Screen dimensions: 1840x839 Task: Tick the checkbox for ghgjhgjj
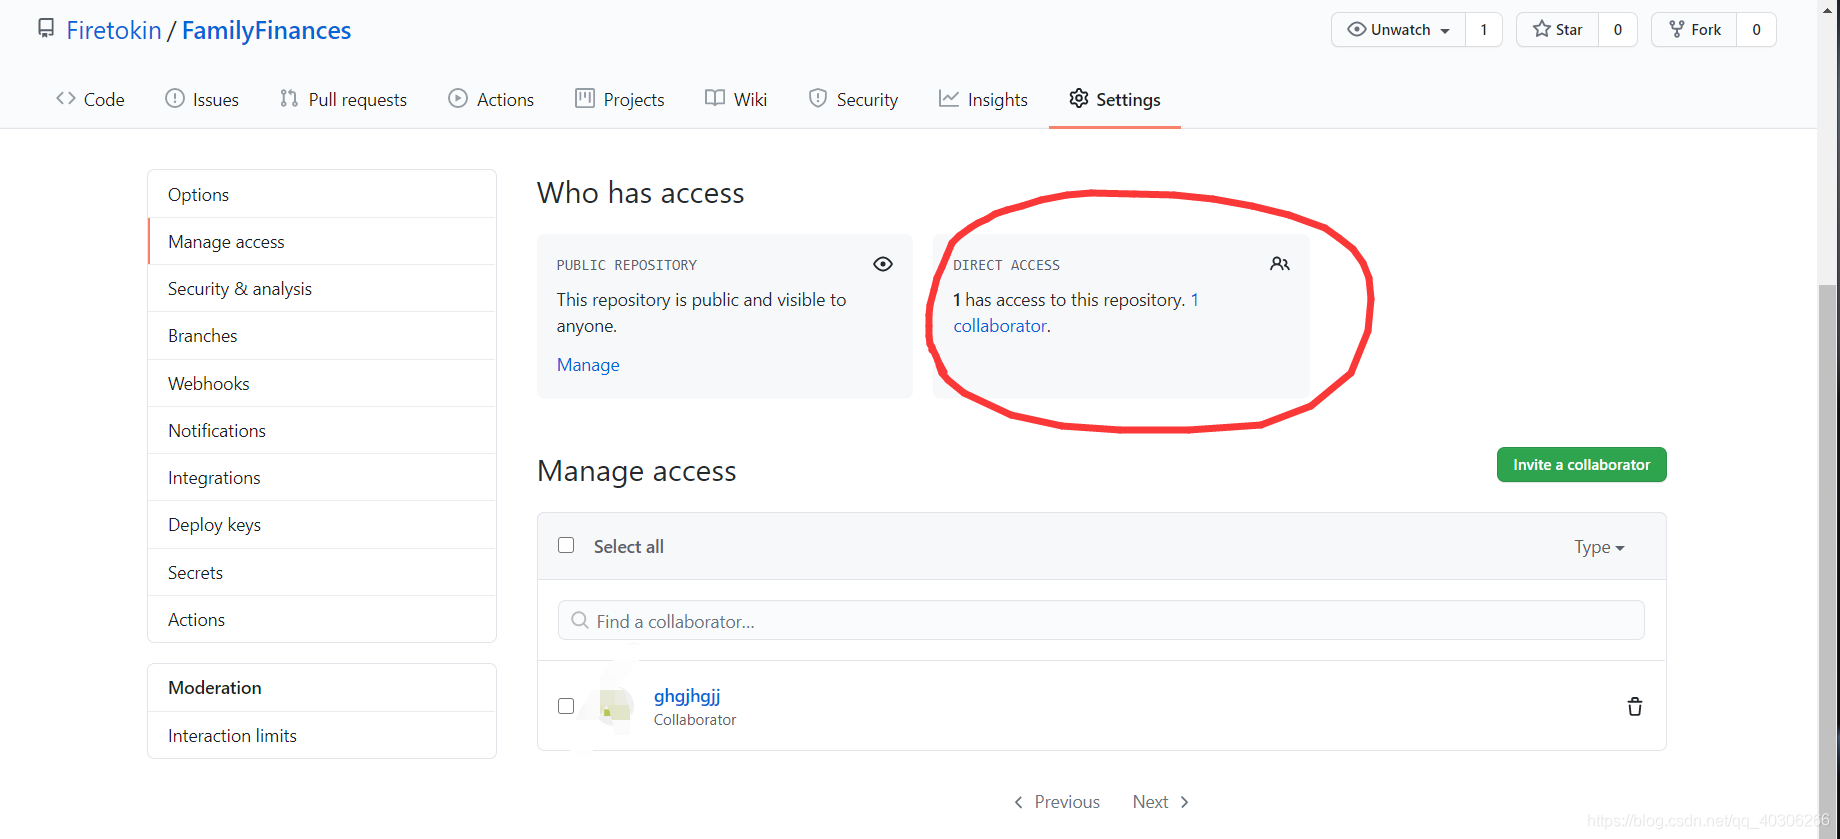coord(566,706)
